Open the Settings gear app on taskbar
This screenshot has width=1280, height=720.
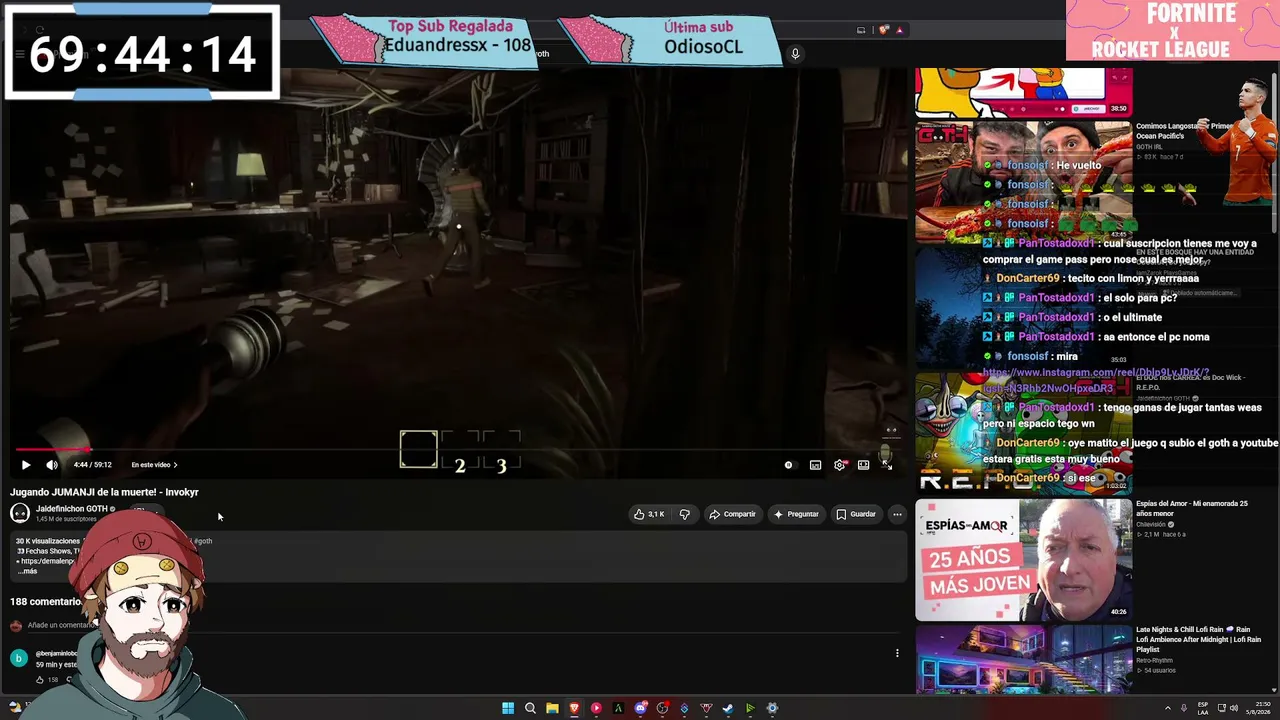pos(772,708)
